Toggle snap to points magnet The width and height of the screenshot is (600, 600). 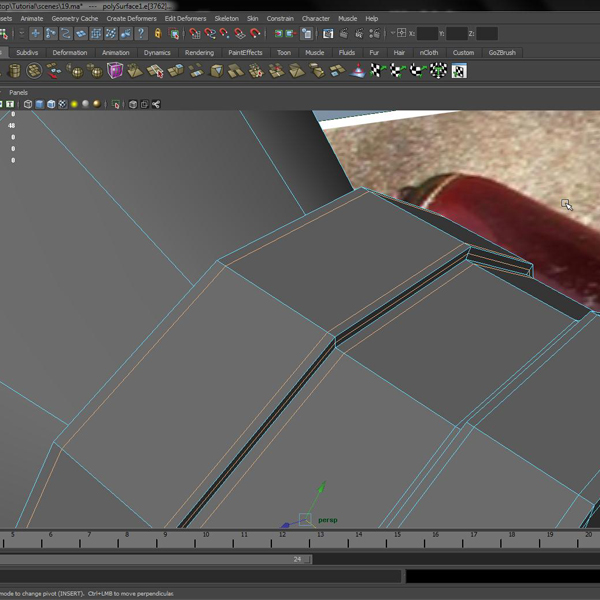pyautogui.click(x=225, y=34)
